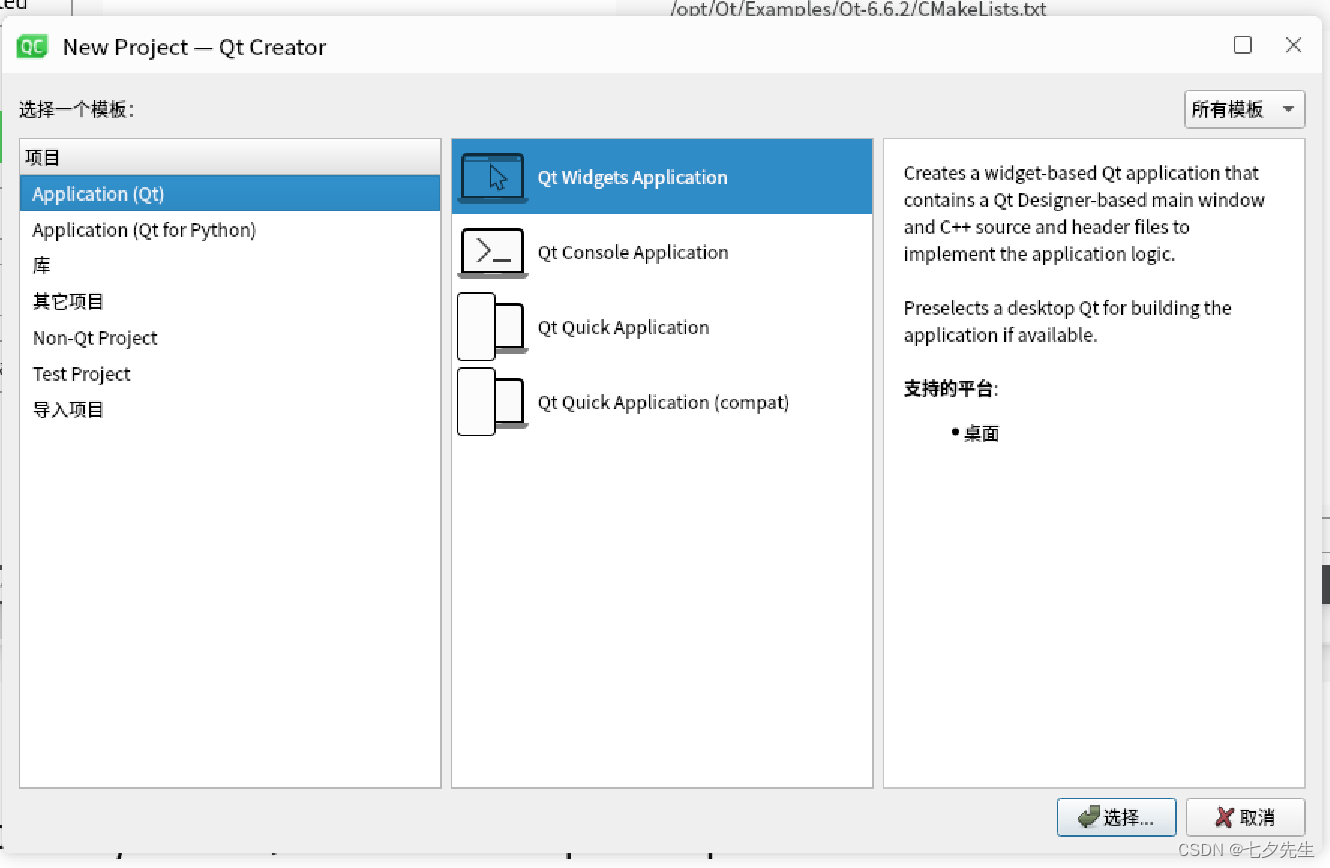Image resolution: width=1330 pixels, height=868 pixels.
Task: Click the Qt Console Application terminal icon
Action: pos(492,253)
